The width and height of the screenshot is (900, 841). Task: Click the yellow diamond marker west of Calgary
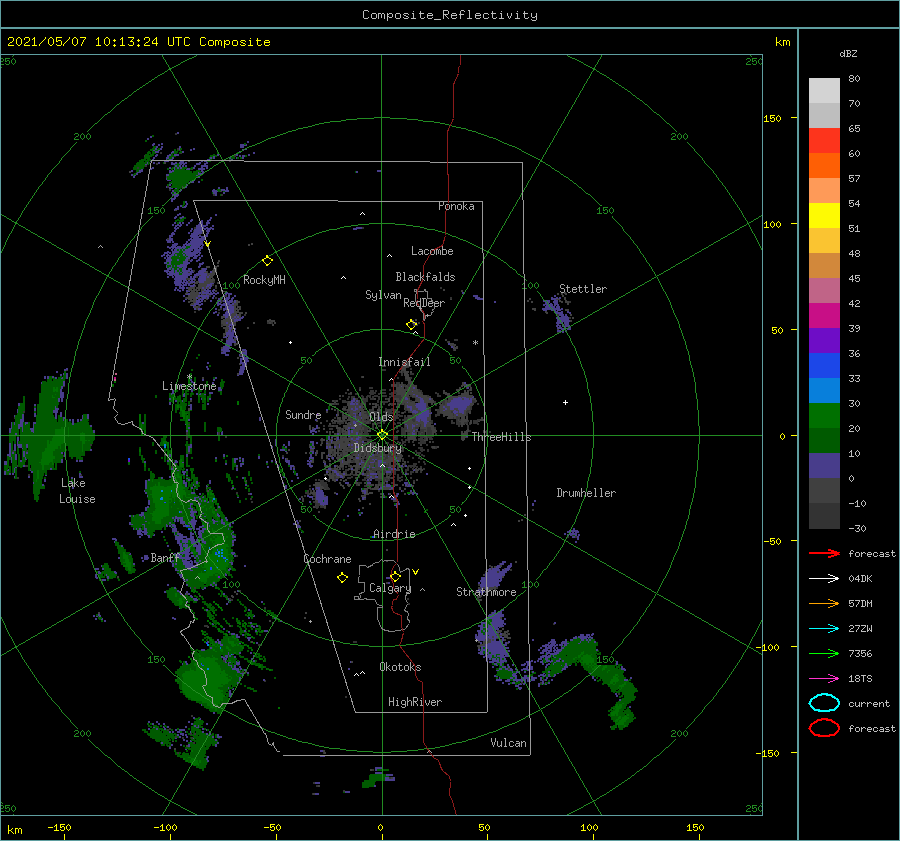click(x=342, y=578)
